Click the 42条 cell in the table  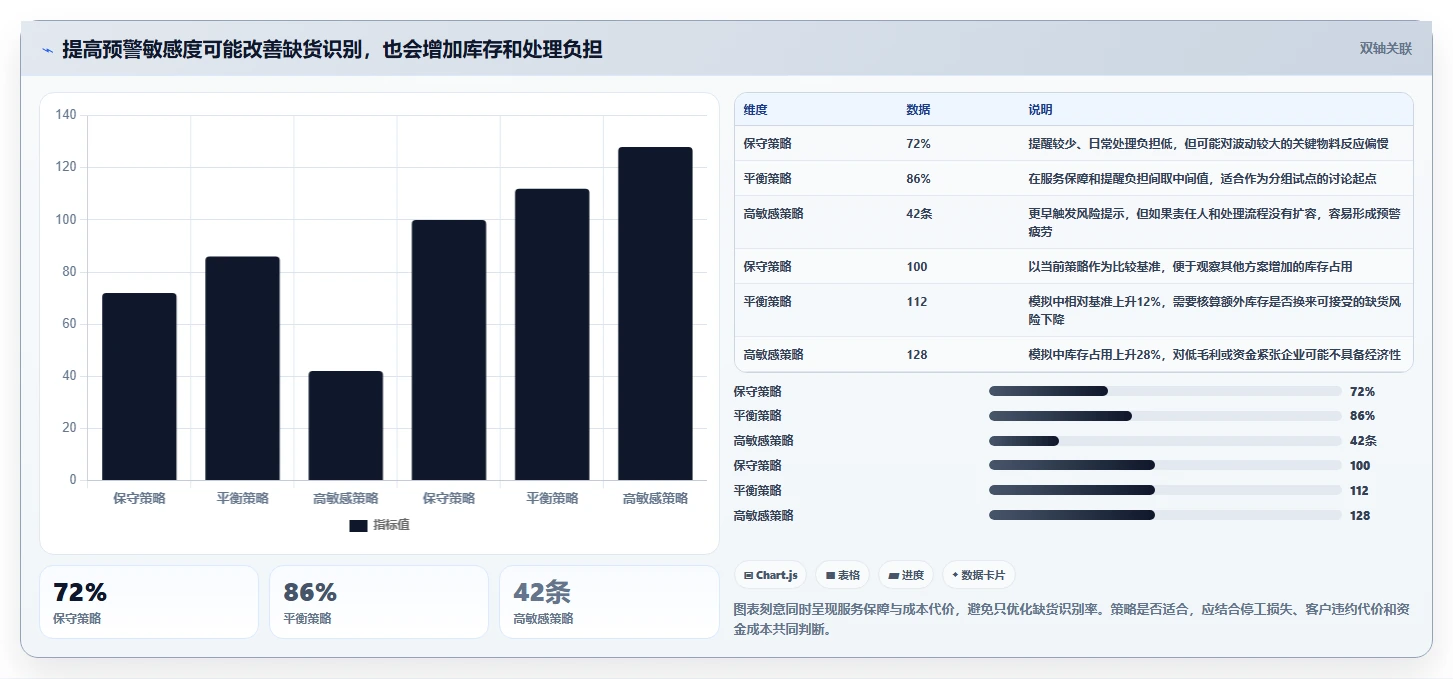(x=919, y=214)
